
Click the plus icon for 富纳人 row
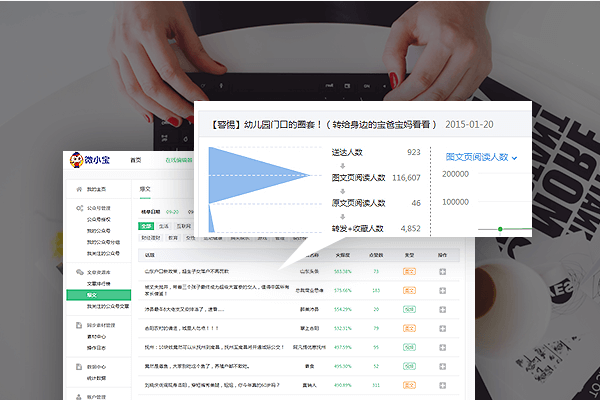click(443, 383)
